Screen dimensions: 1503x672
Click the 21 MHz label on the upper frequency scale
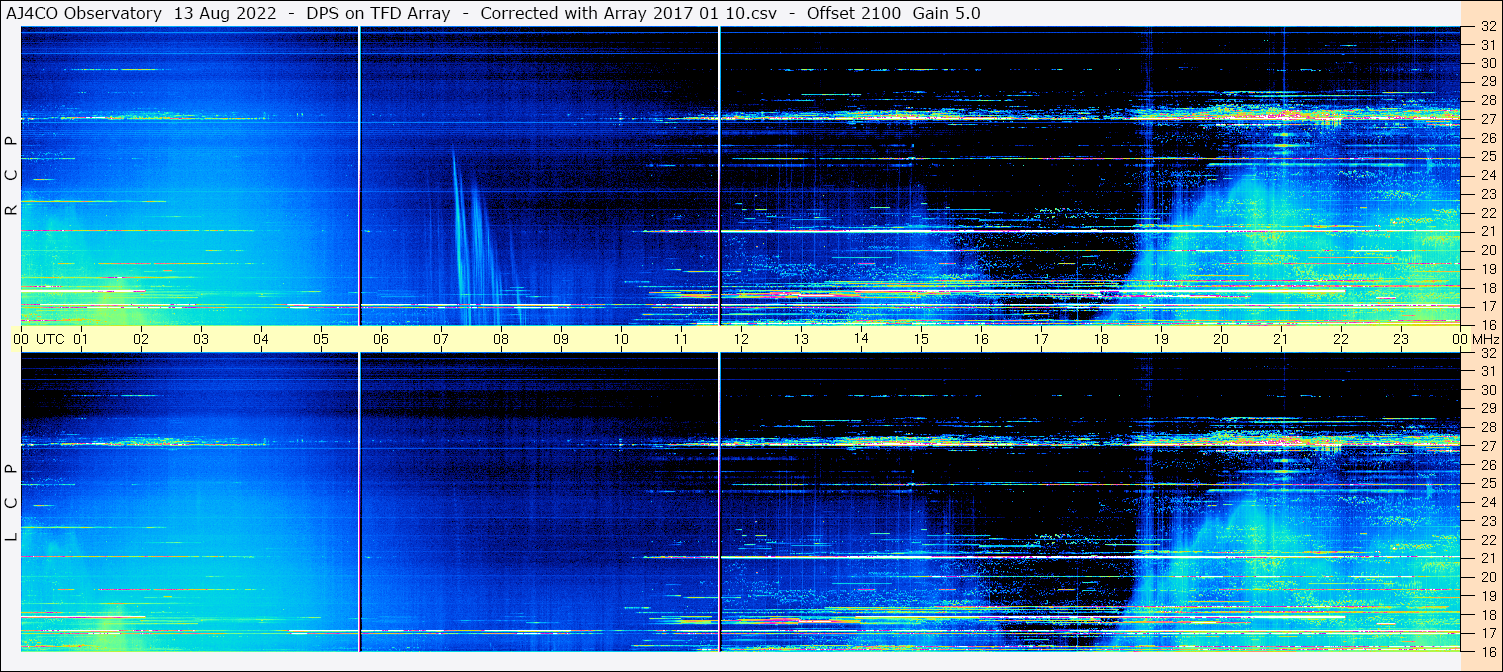click(1487, 231)
